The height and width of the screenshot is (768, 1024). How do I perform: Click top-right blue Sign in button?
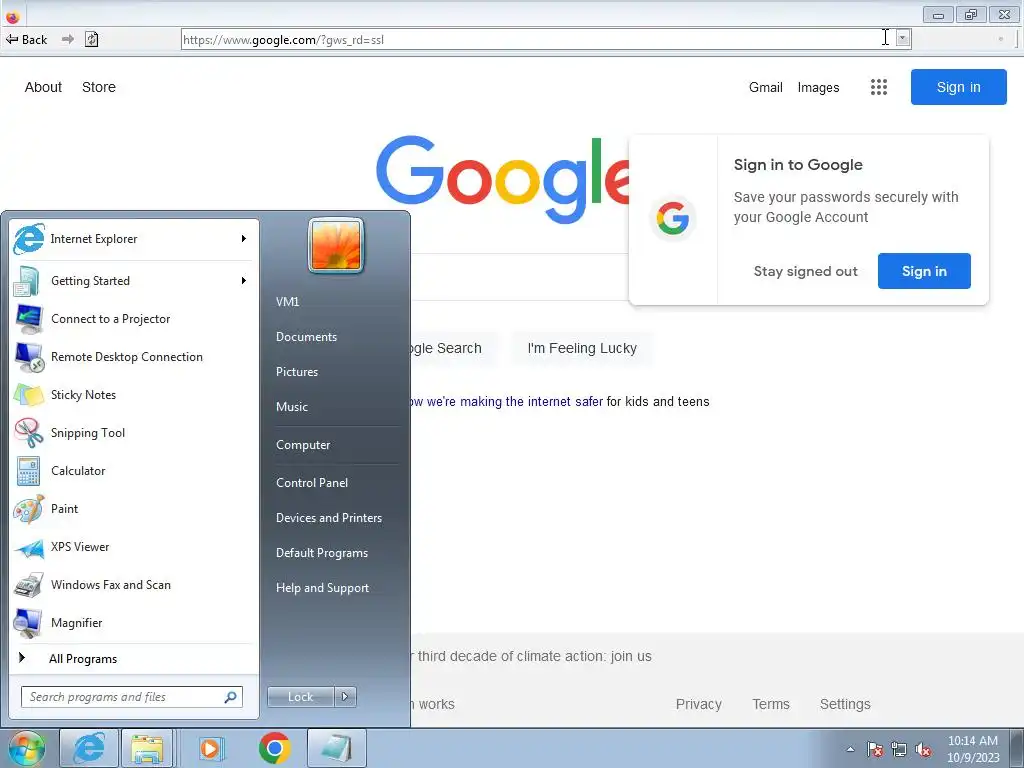pos(959,87)
